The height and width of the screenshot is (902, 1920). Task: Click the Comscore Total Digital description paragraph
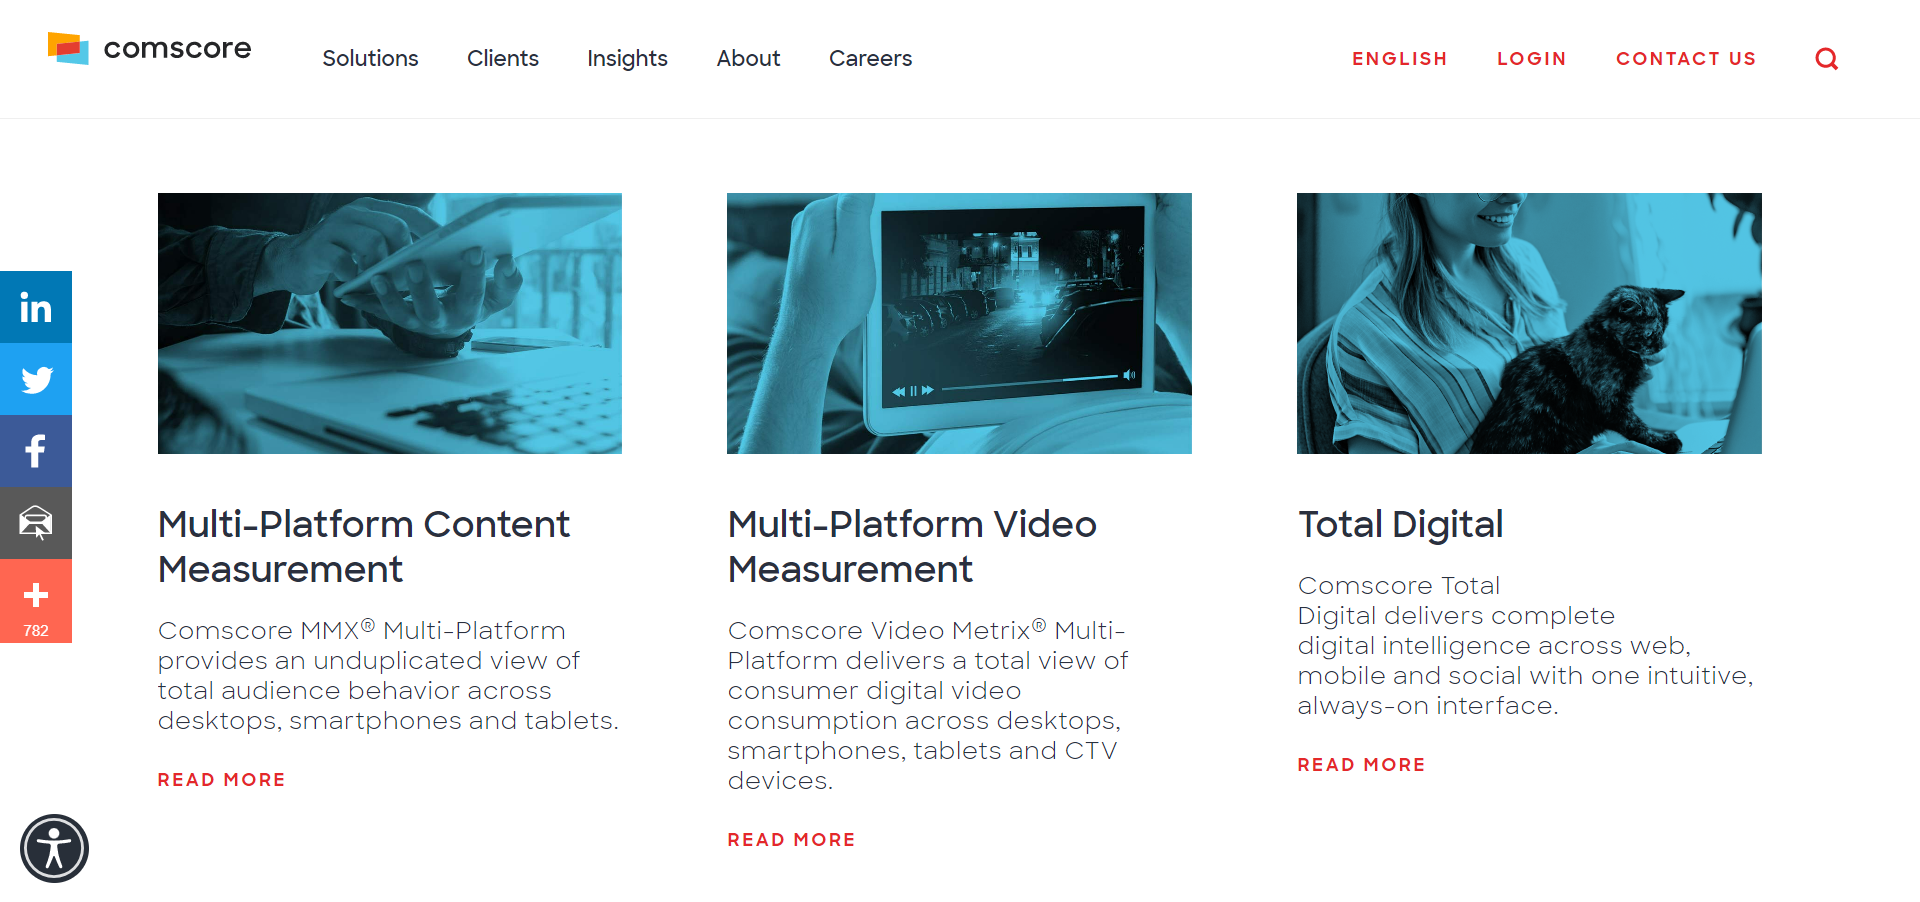coord(1525,646)
